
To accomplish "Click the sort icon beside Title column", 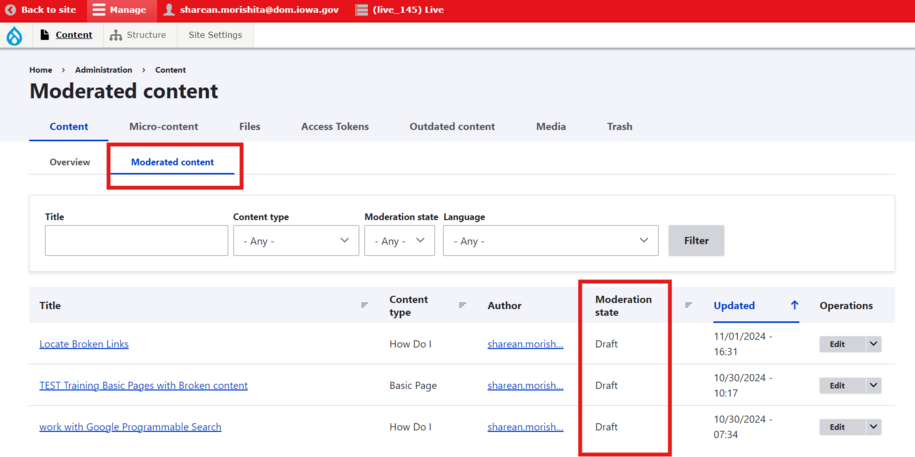I will 364,305.
